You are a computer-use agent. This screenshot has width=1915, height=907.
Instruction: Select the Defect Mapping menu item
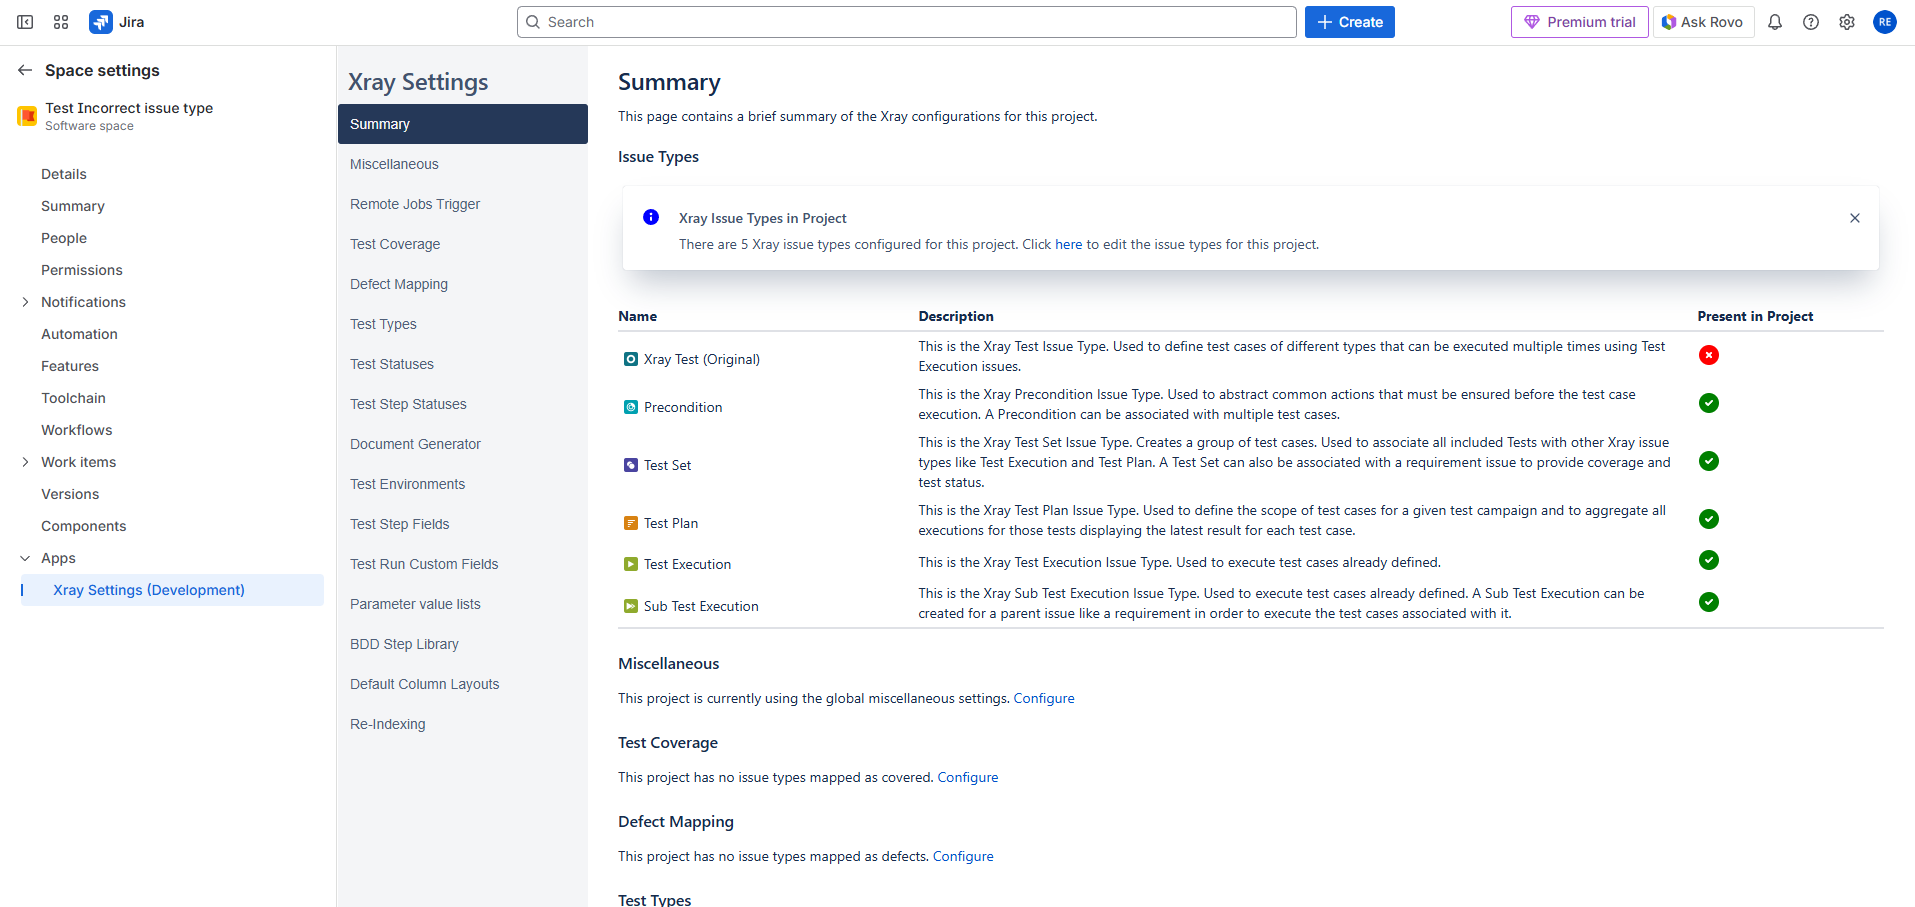coord(399,284)
